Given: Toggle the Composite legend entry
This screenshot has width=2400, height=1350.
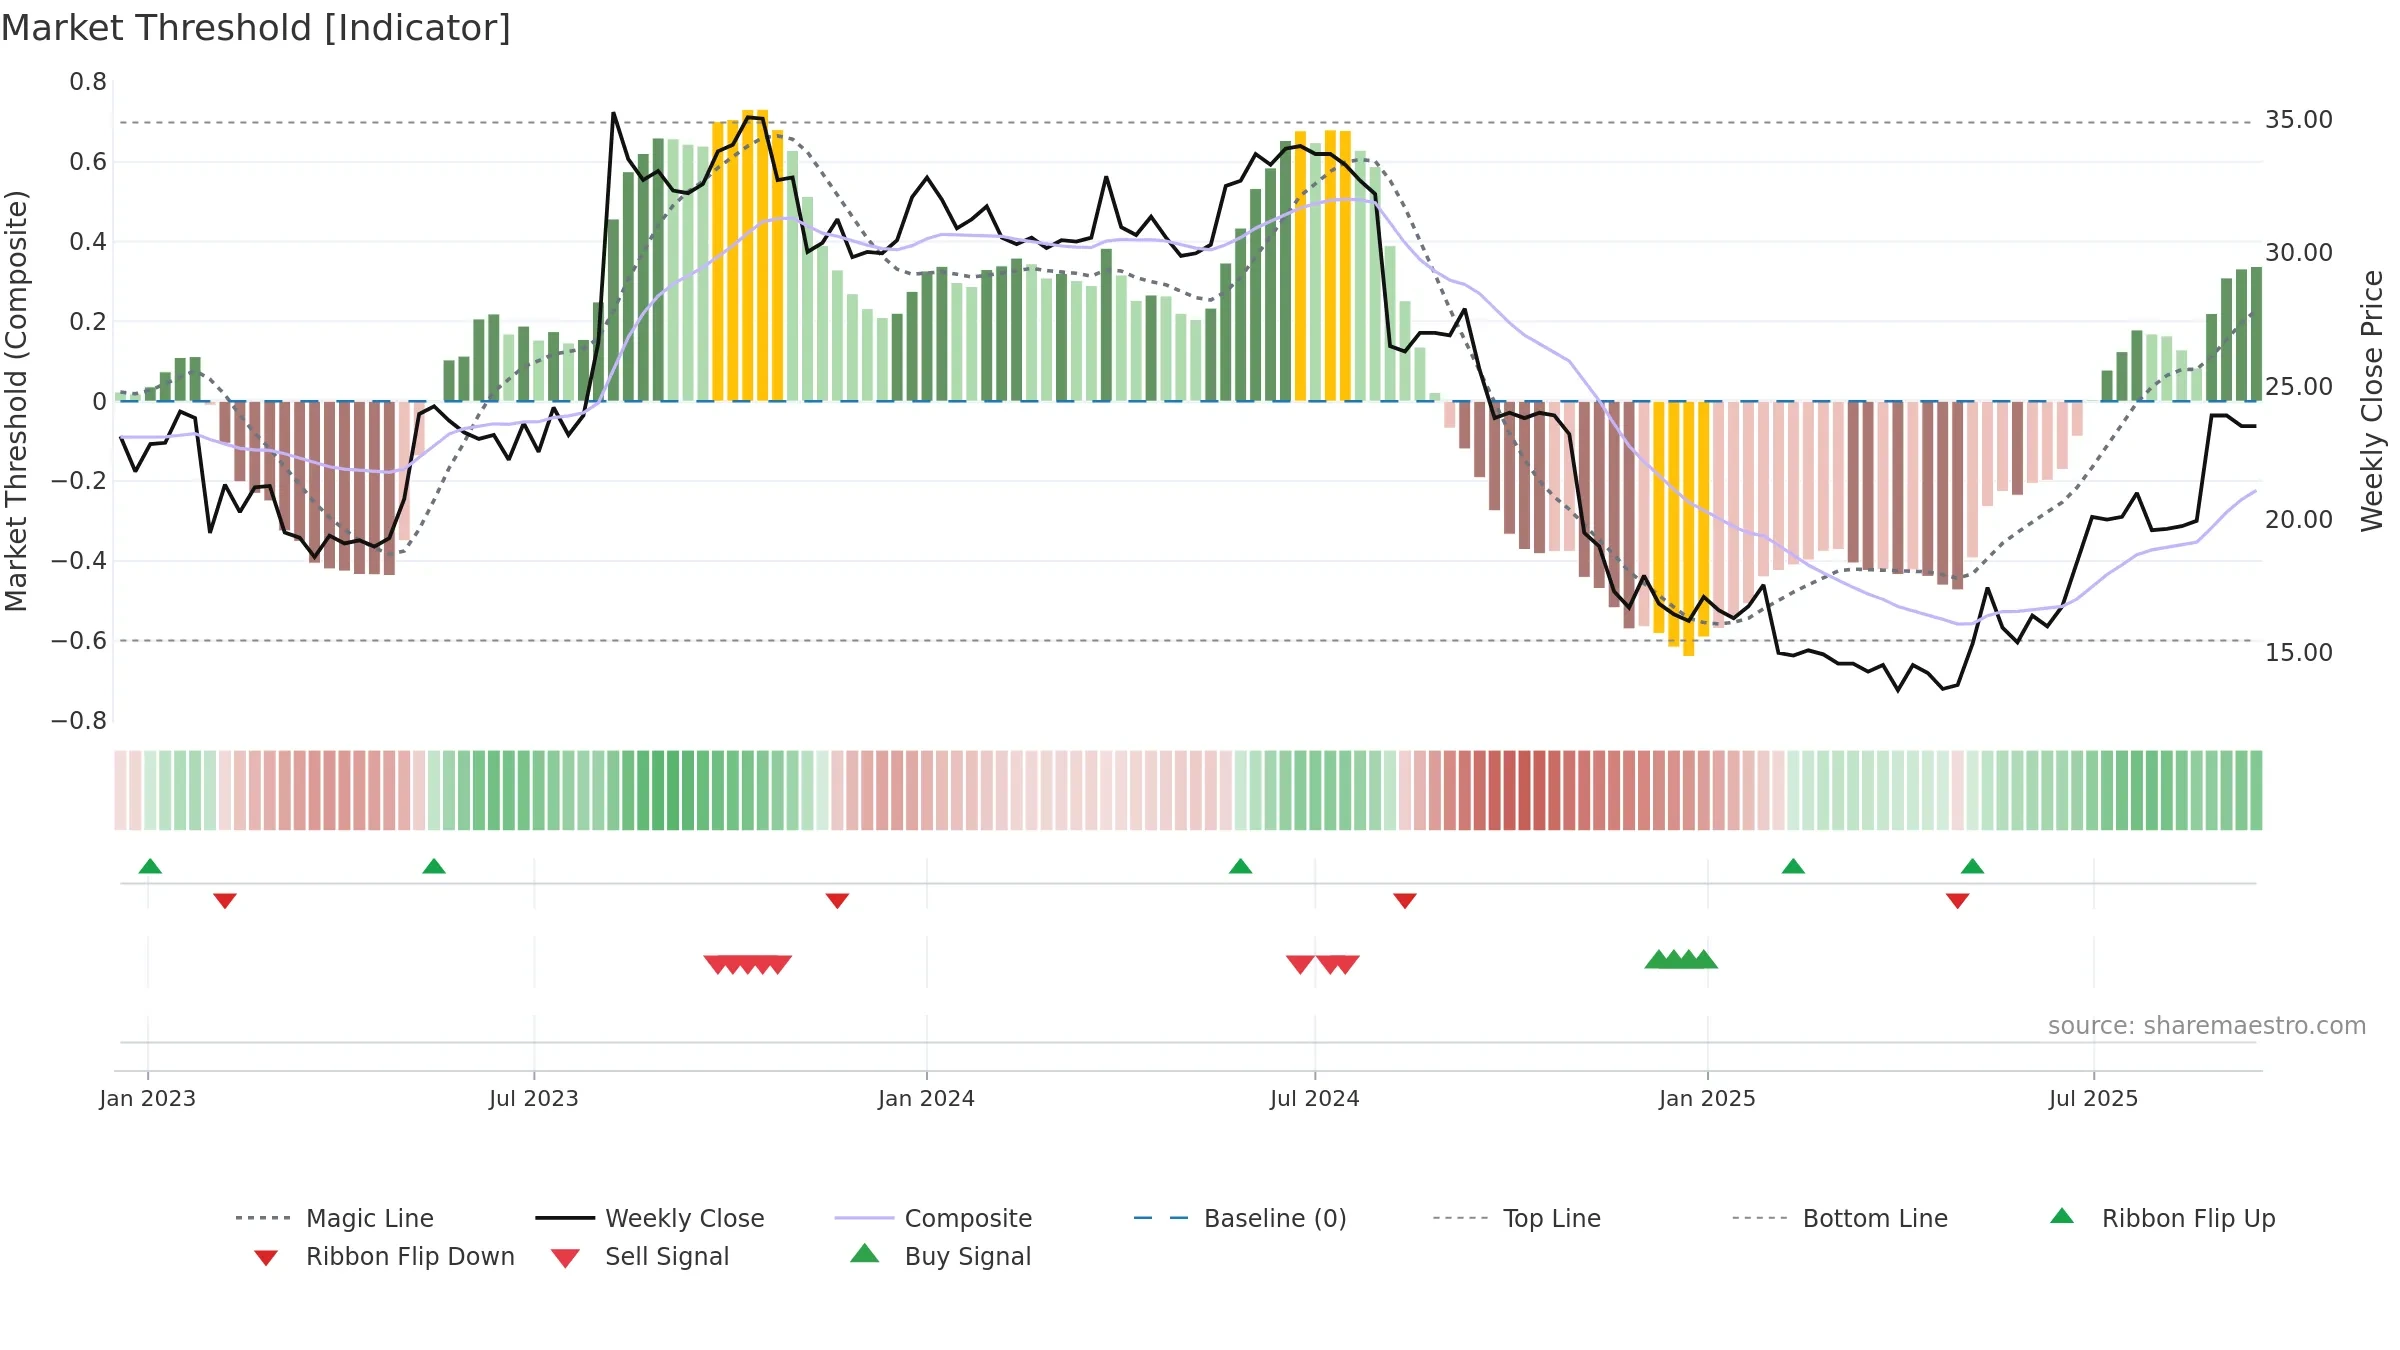Looking at the screenshot, I should point(933,1218).
